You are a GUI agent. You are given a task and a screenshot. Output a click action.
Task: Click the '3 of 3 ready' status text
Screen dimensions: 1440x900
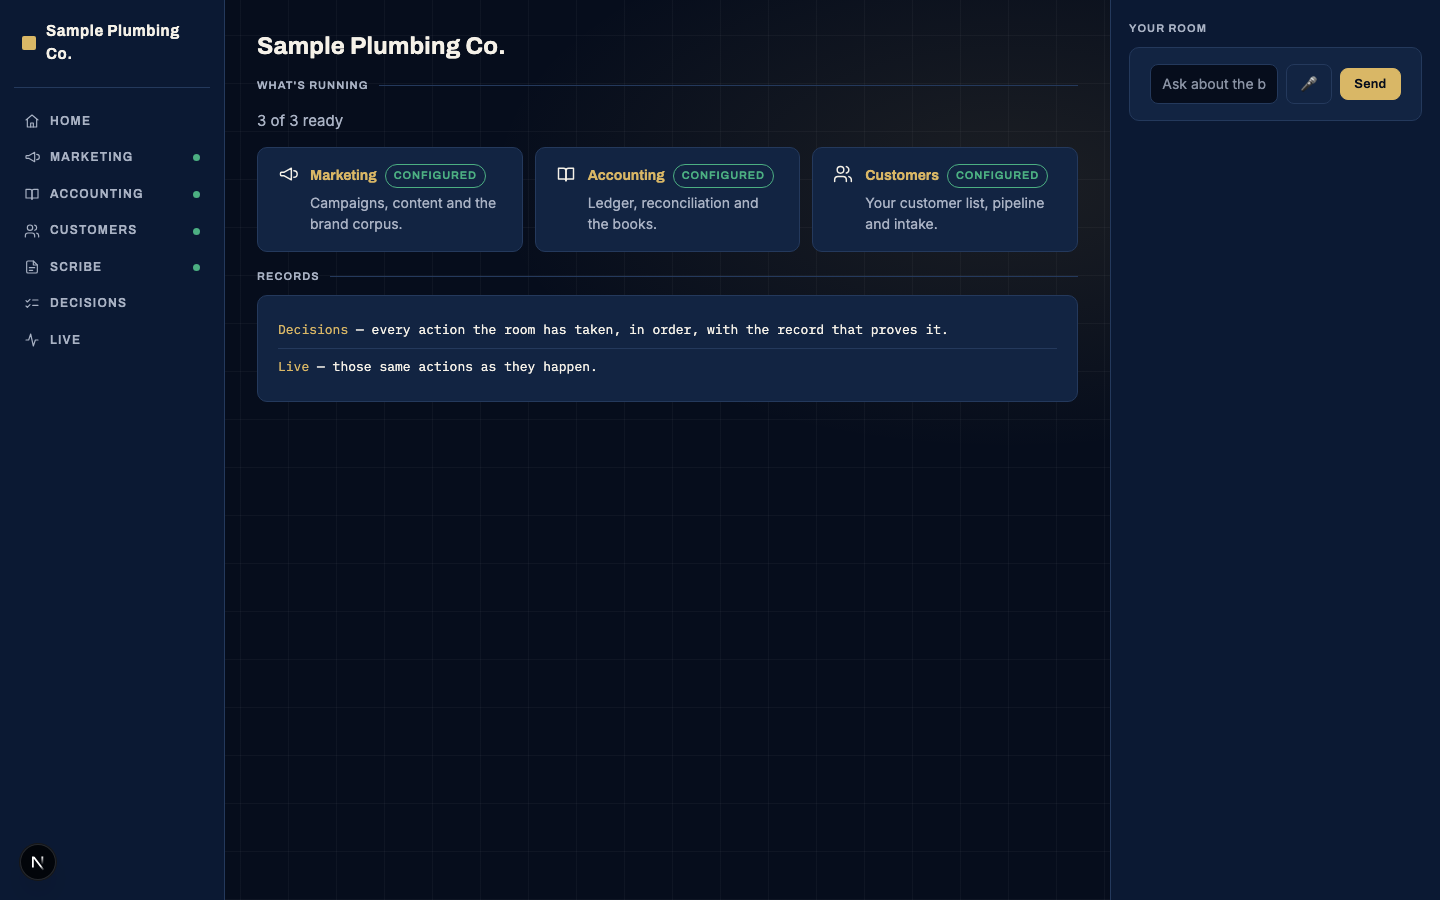[x=300, y=121]
